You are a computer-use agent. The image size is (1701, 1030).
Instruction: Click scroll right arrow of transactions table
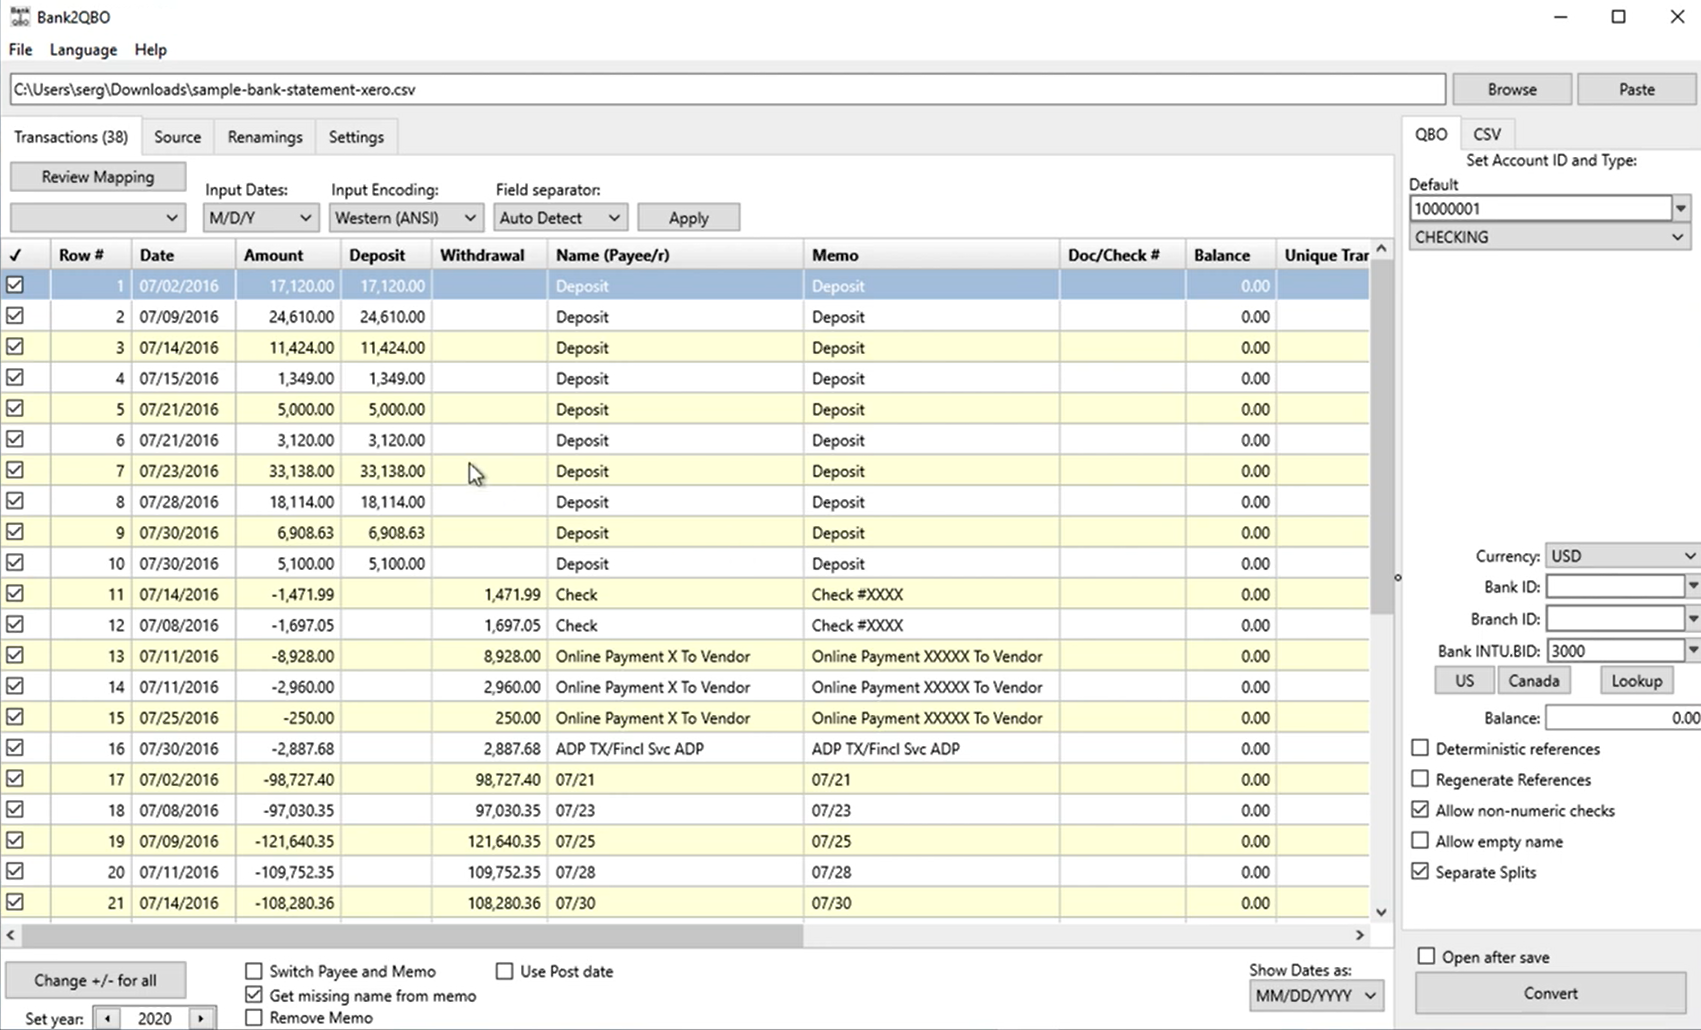coord(1359,935)
